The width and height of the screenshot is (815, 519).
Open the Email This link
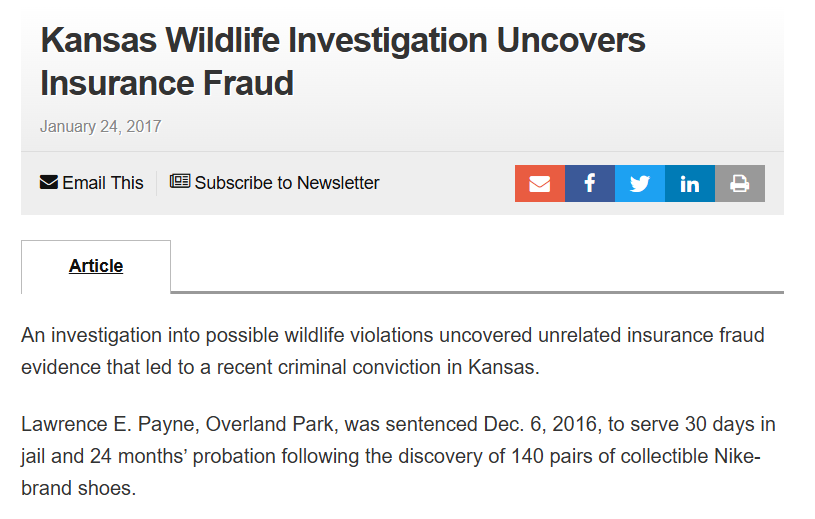coord(91,183)
